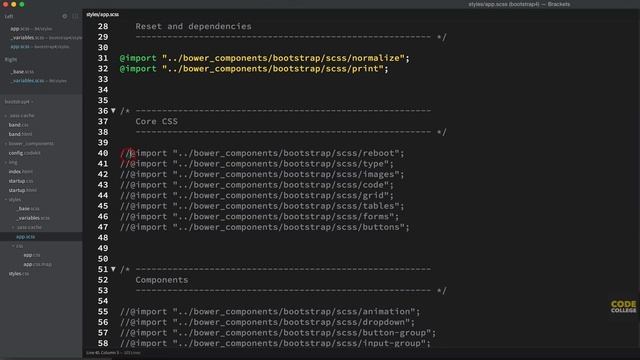Click the reboot import on line 40
The width and height of the screenshot is (640, 360).
click(x=262, y=153)
